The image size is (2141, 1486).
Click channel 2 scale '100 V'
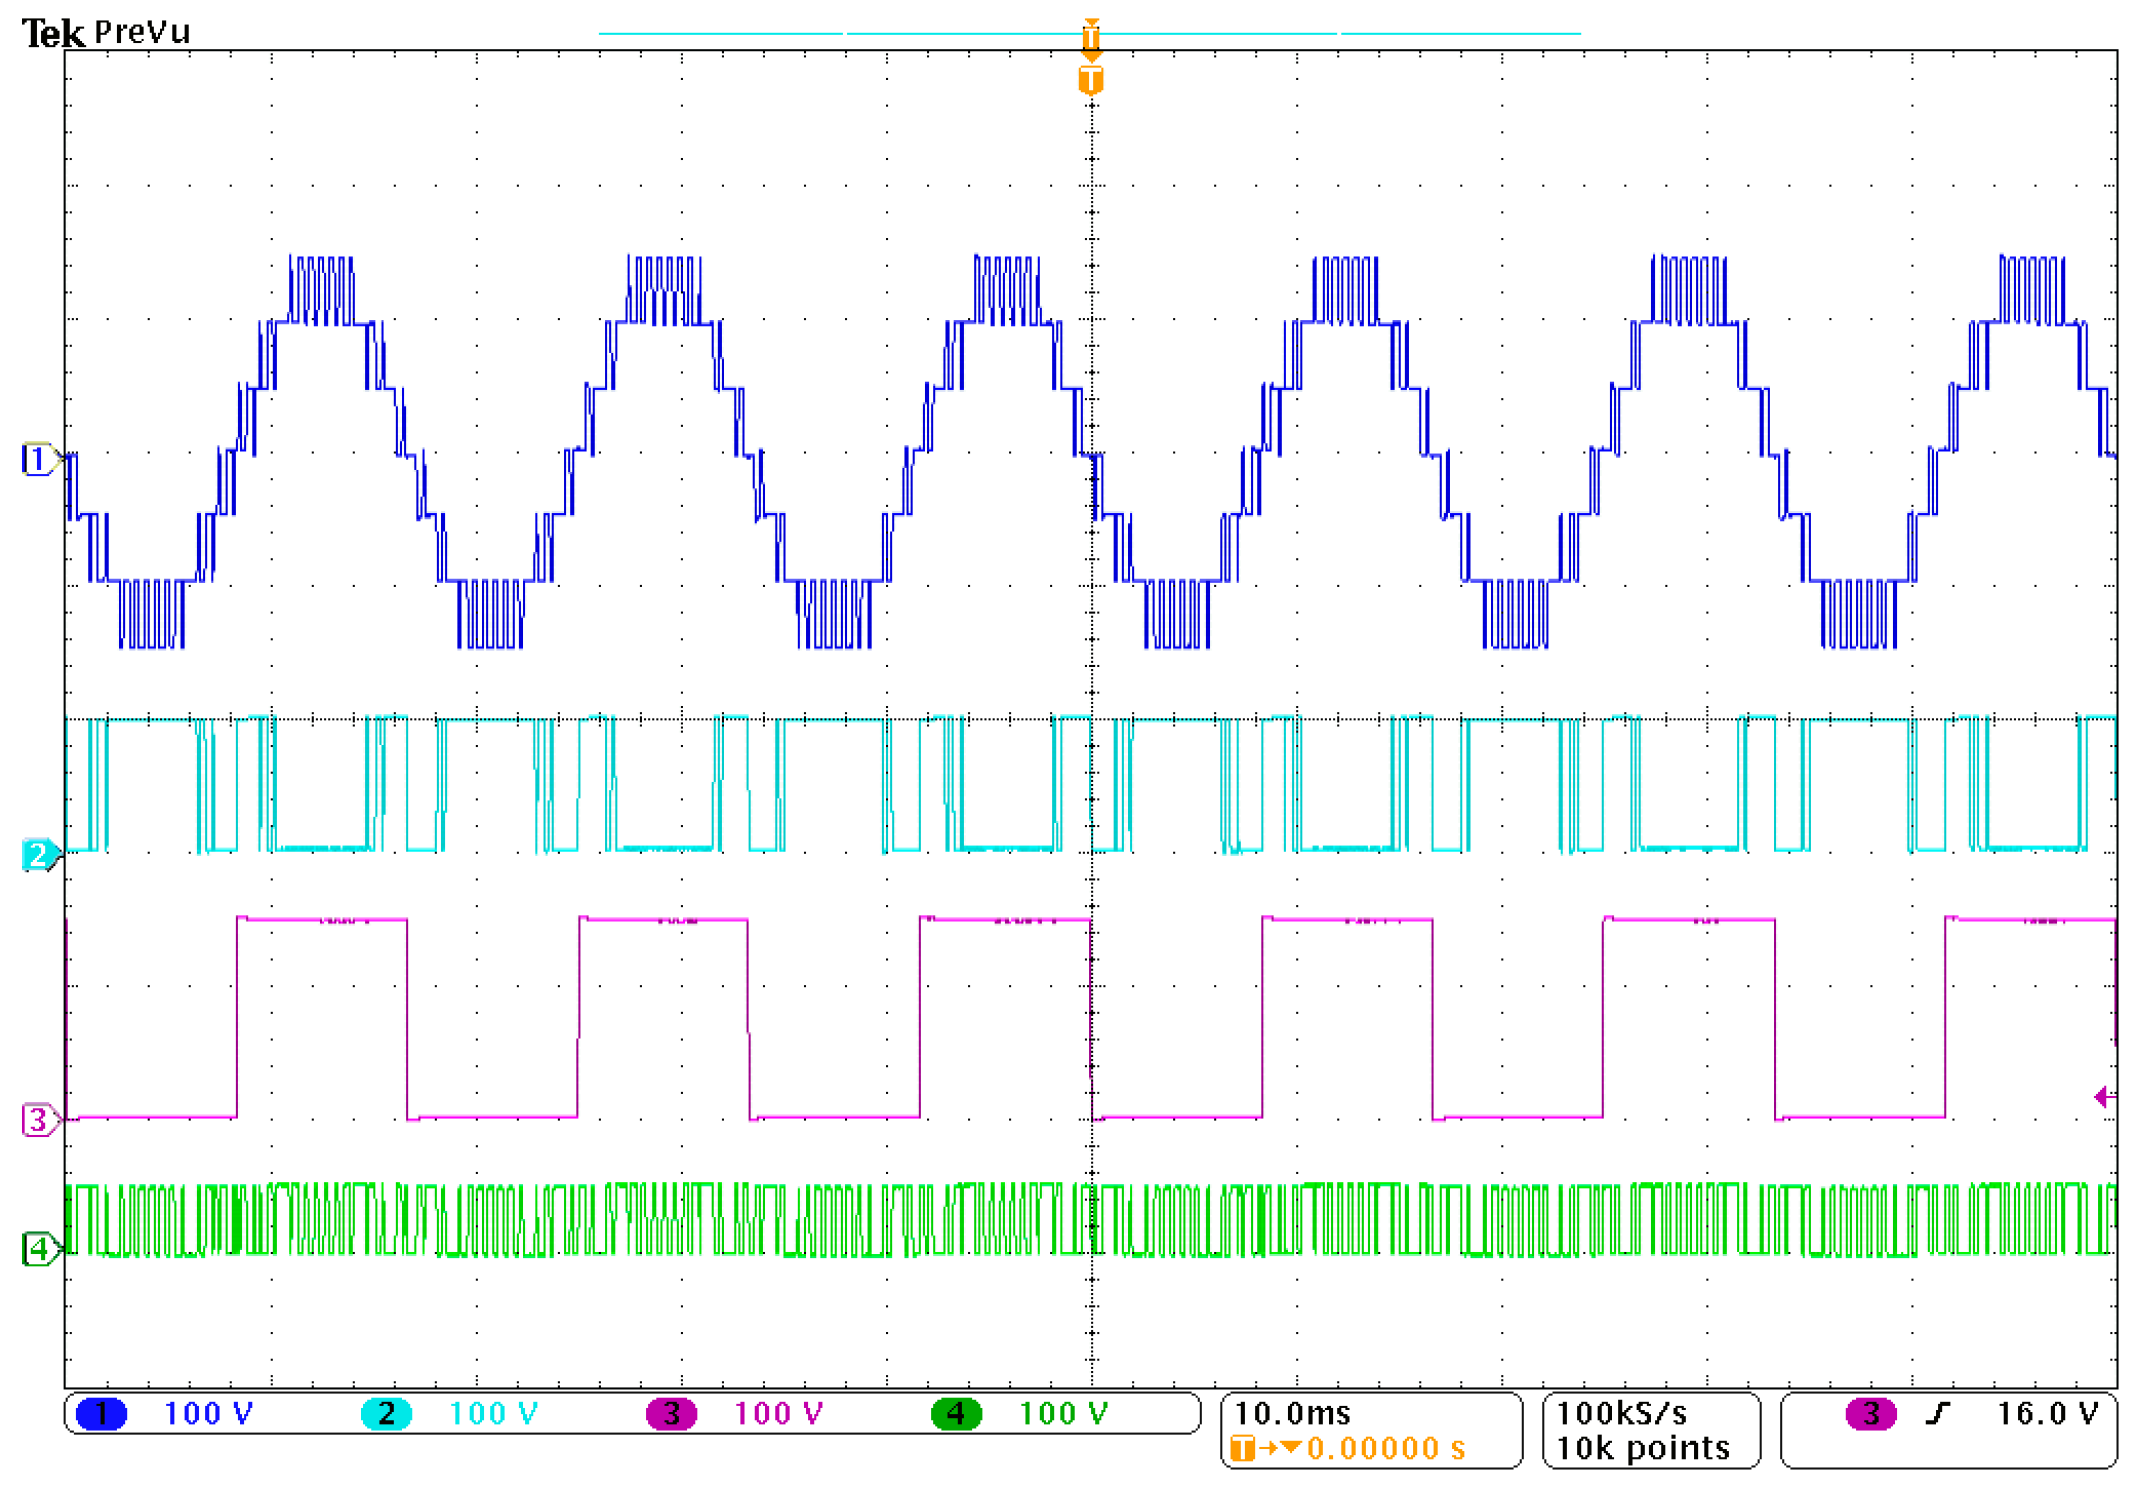pyautogui.click(x=493, y=1414)
